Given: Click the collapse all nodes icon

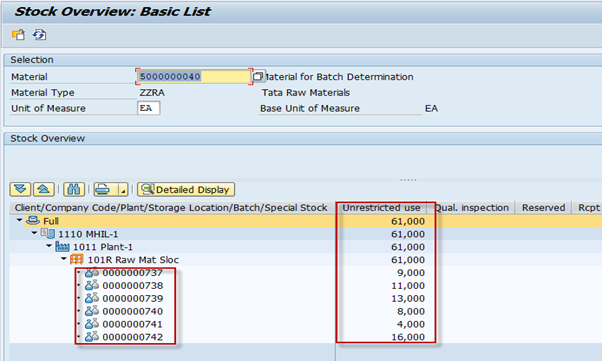Looking at the screenshot, I should pyautogui.click(x=44, y=189).
